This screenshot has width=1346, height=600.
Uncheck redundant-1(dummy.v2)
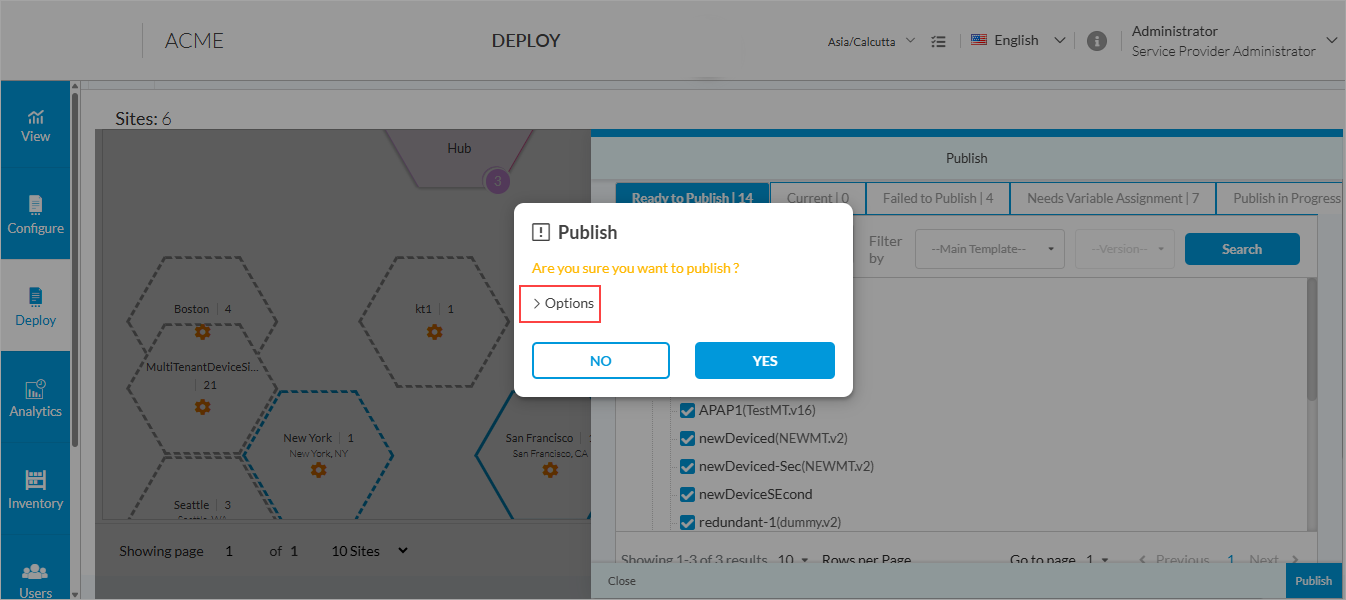tap(687, 522)
